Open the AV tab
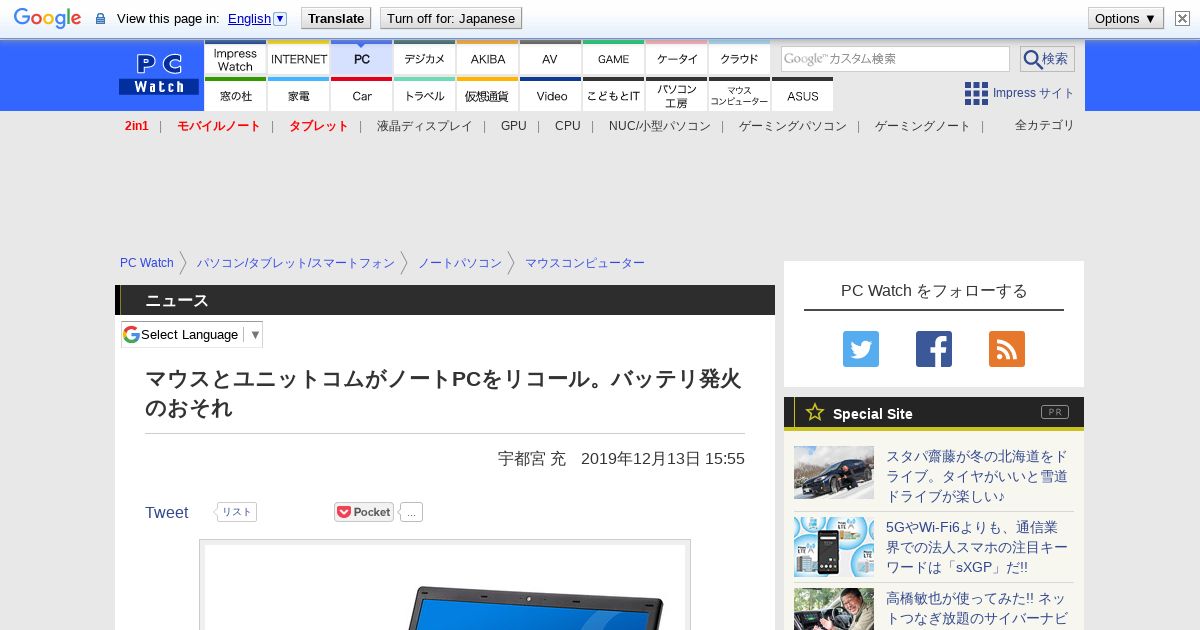Viewport: 1200px width, 630px height. tap(551, 59)
